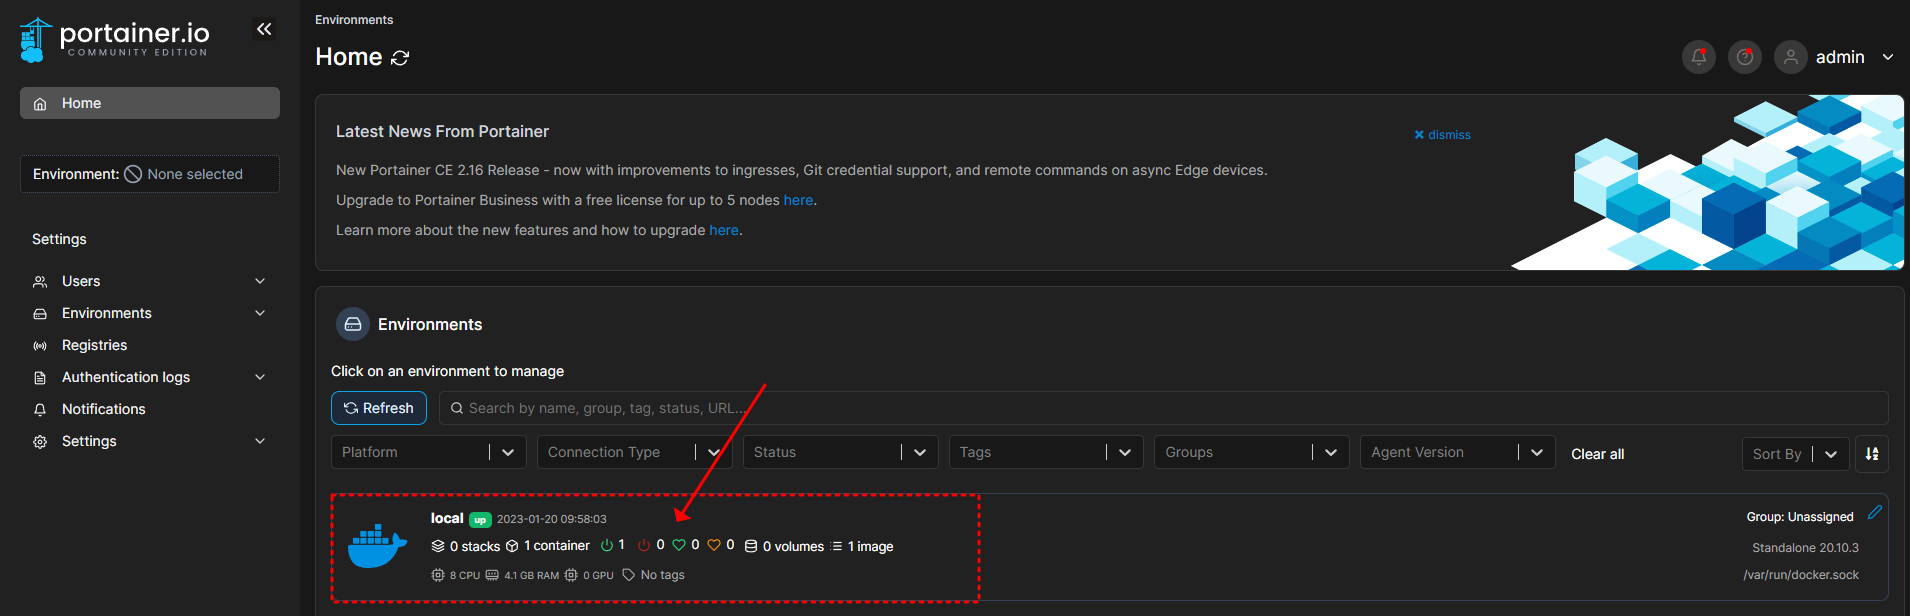The height and width of the screenshot is (616, 1910).
Task: Click the volumes database icon
Action: pyautogui.click(x=751, y=546)
